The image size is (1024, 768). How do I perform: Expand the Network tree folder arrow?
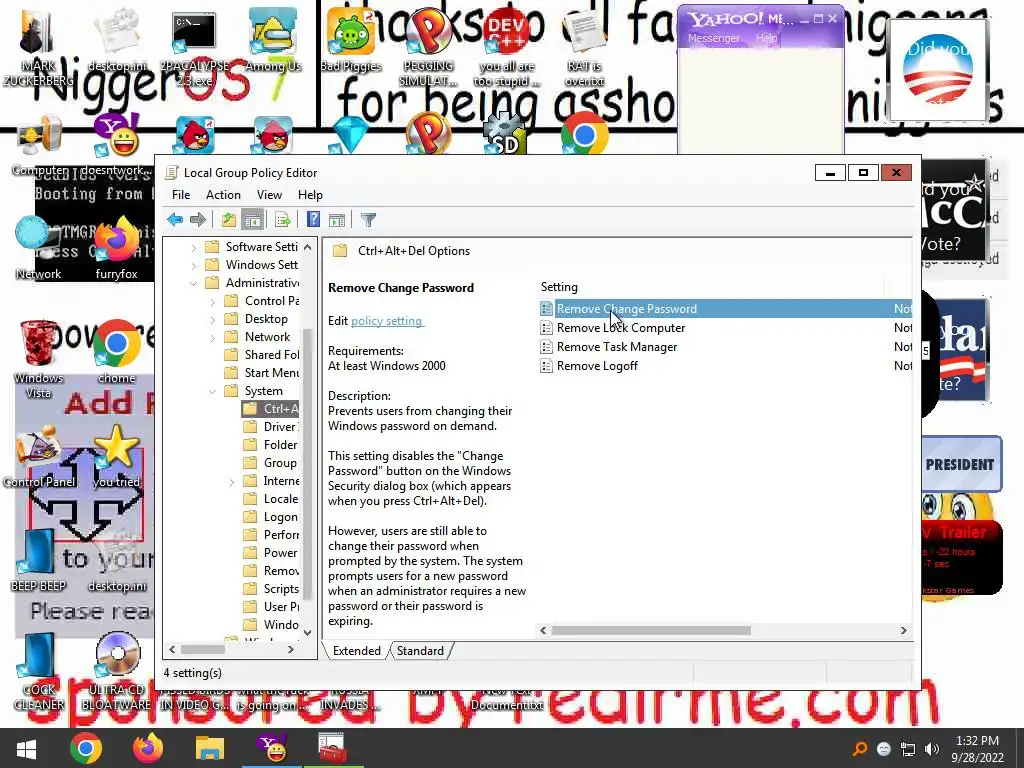212,337
